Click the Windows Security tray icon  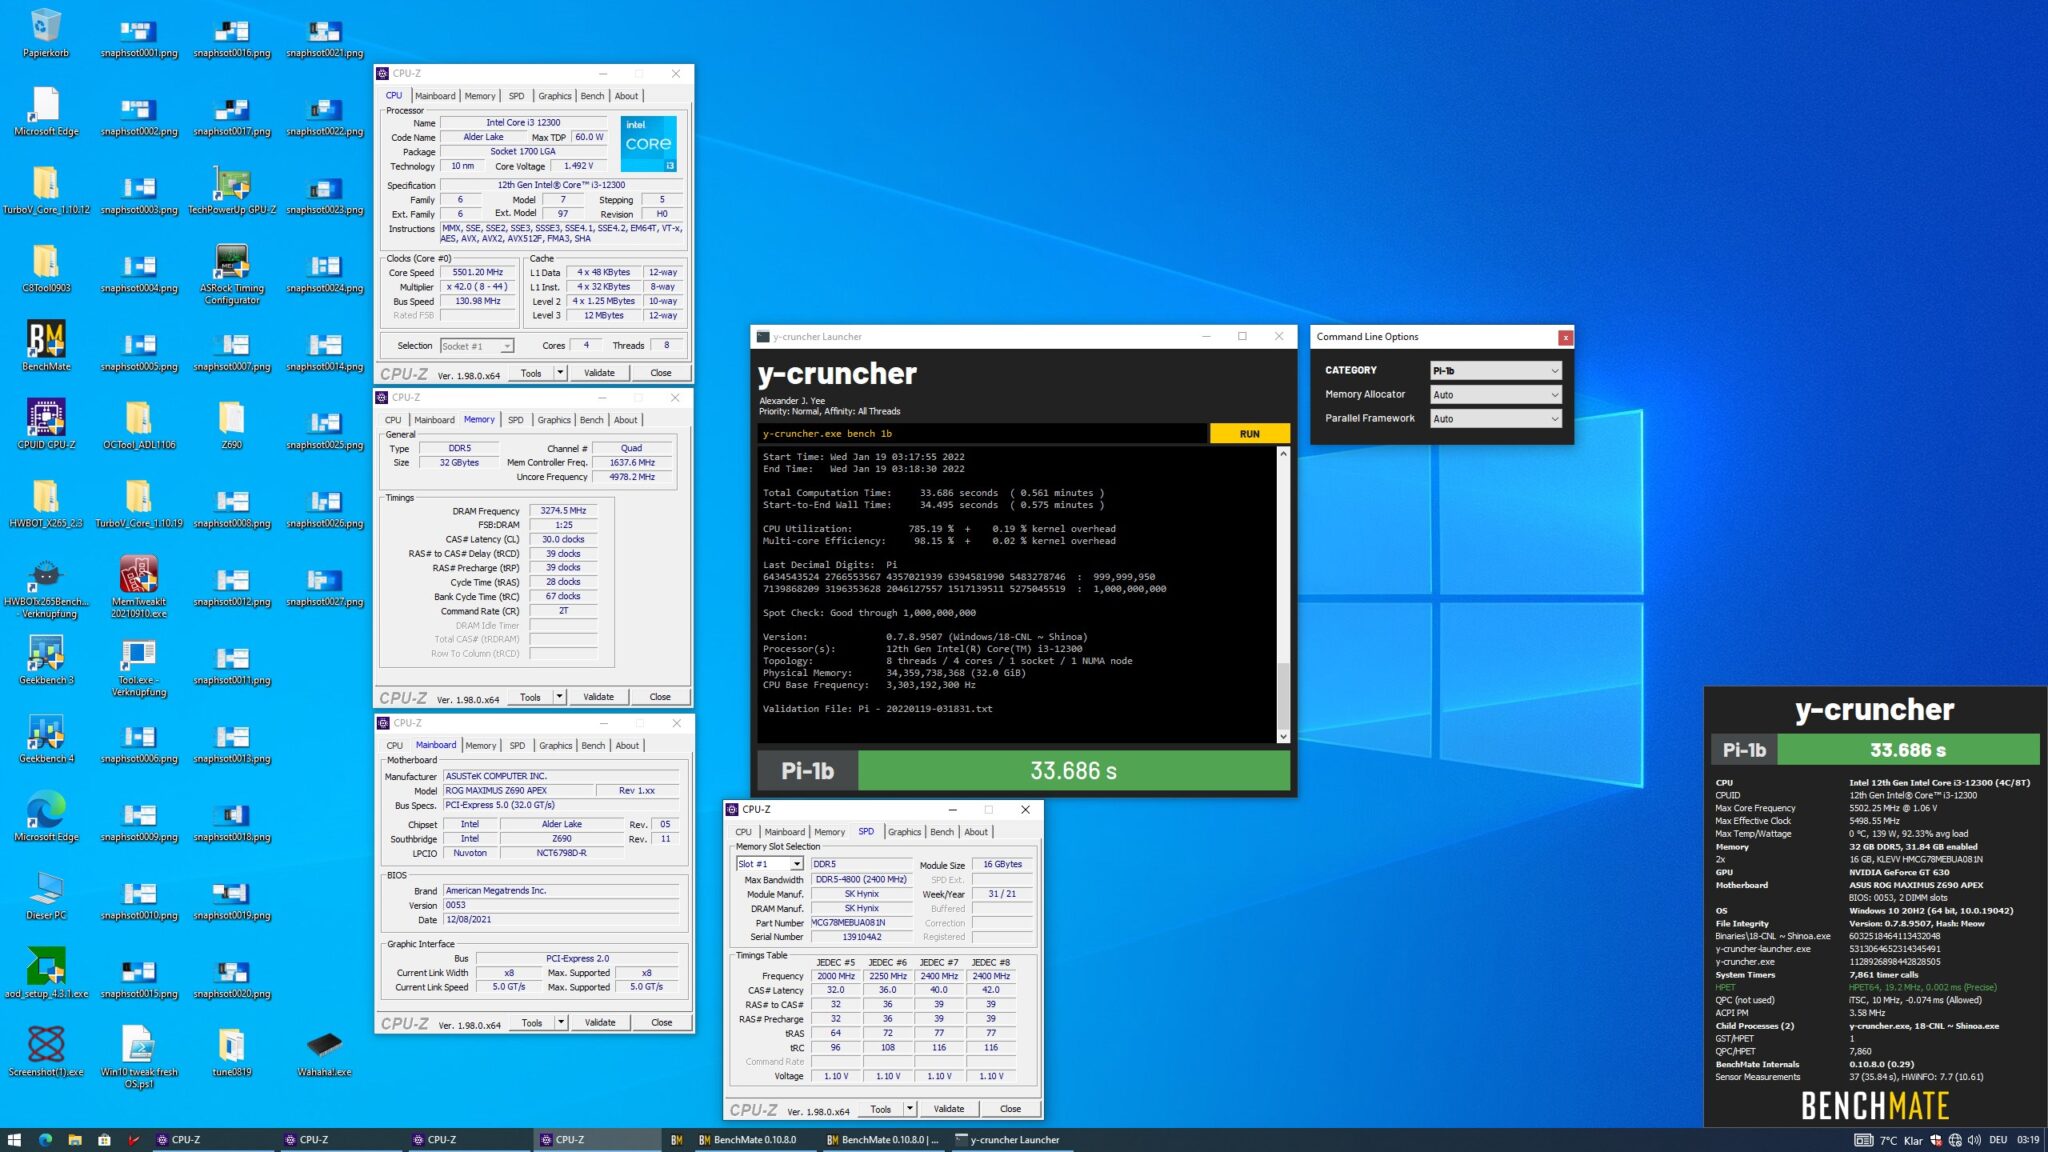tap(1936, 1139)
